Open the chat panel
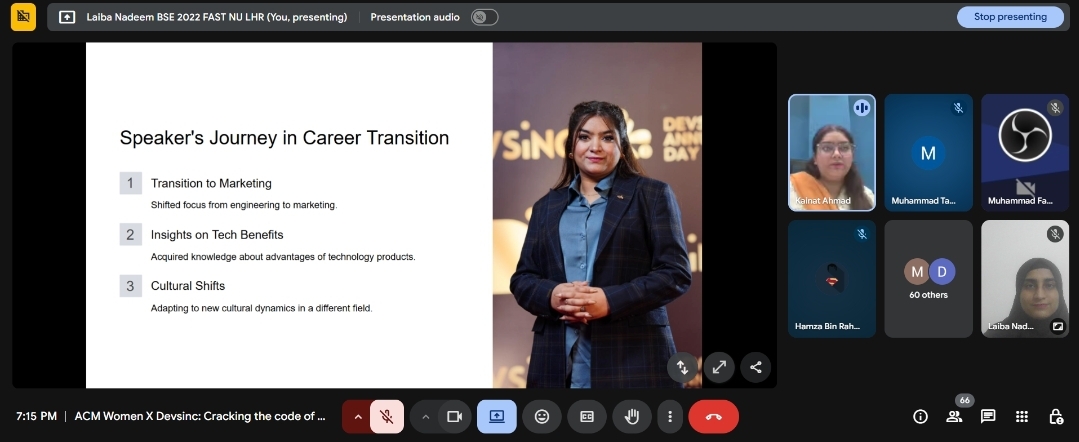The image size is (1079, 442). [x=988, y=416]
